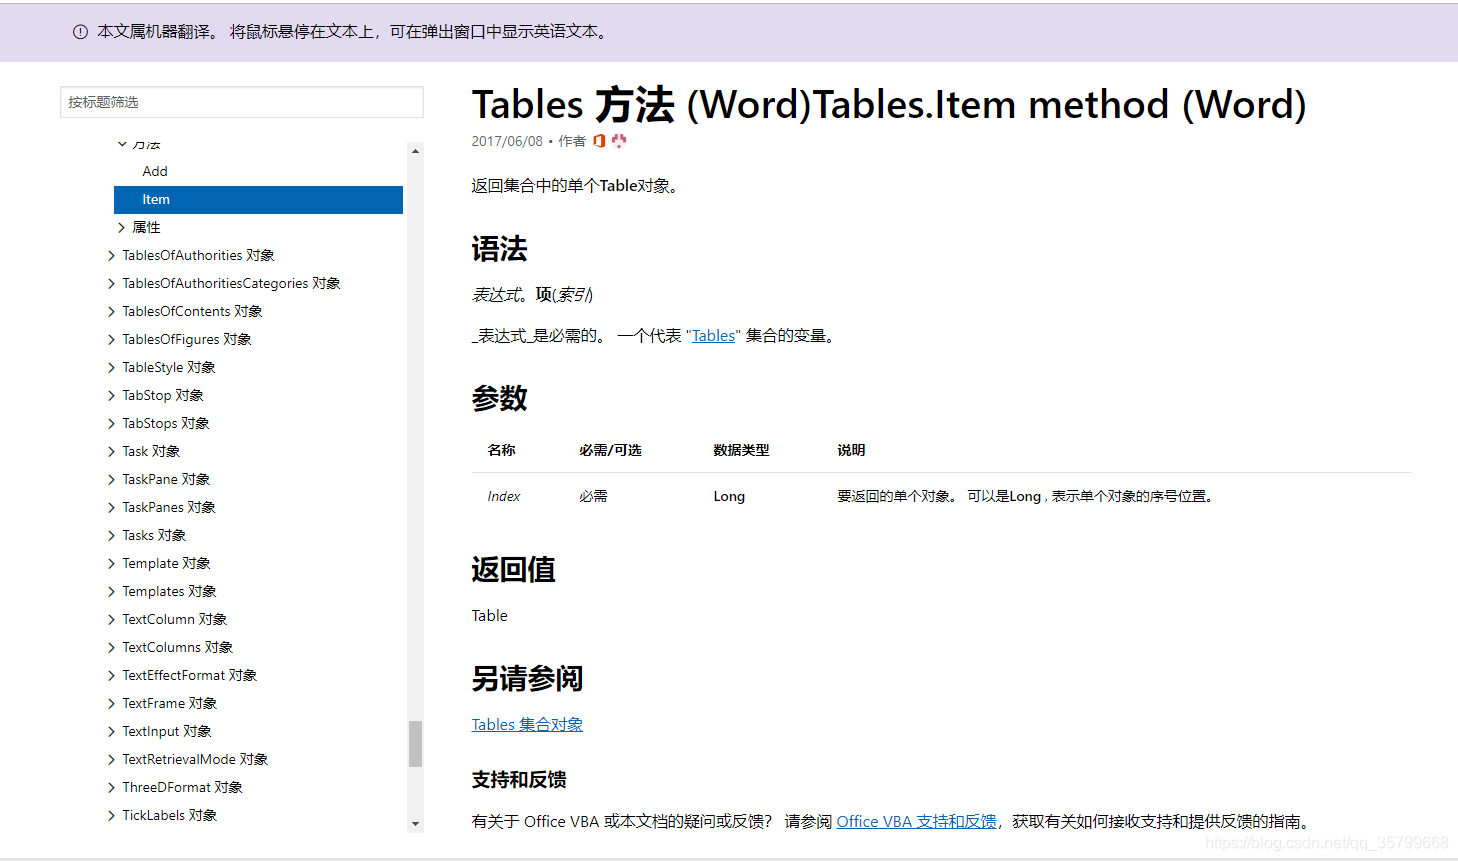Click the 必需/可选 column header

[610, 450]
